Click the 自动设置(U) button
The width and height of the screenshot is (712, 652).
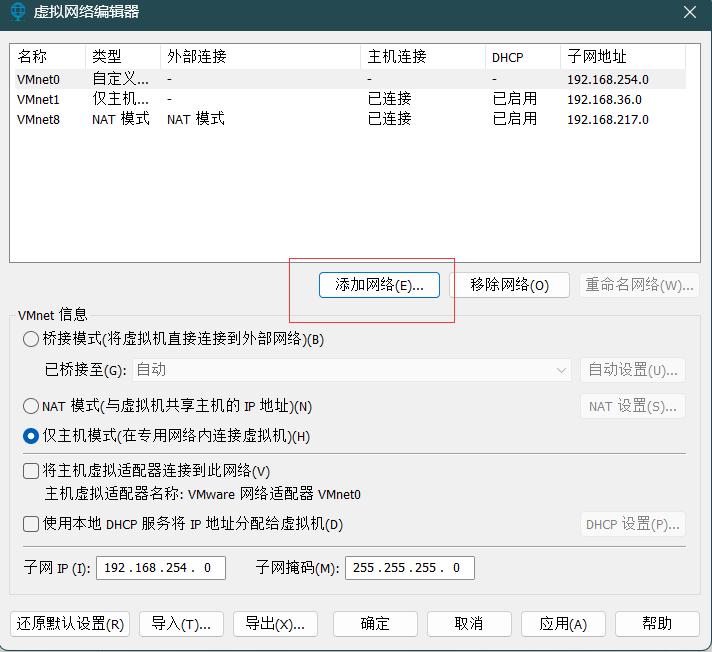click(633, 370)
